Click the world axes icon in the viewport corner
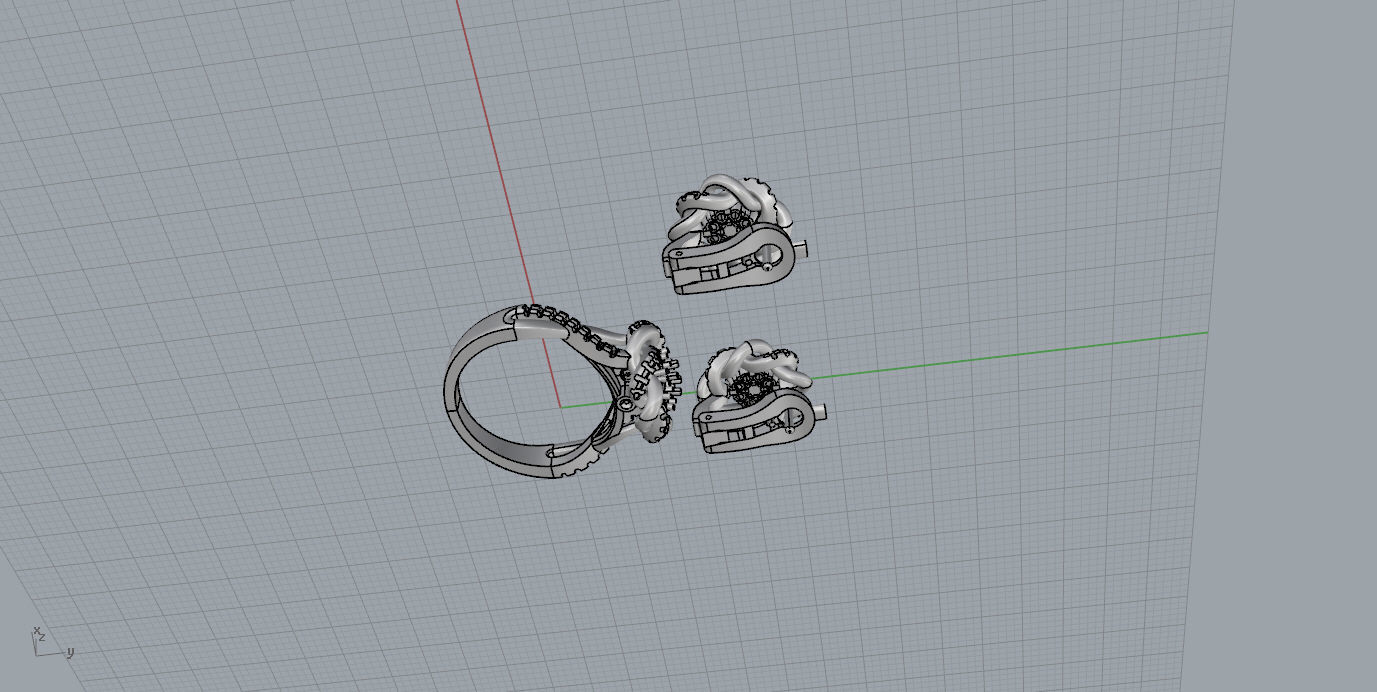The height and width of the screenshot is (692, 1377). (x=52, y=642)
